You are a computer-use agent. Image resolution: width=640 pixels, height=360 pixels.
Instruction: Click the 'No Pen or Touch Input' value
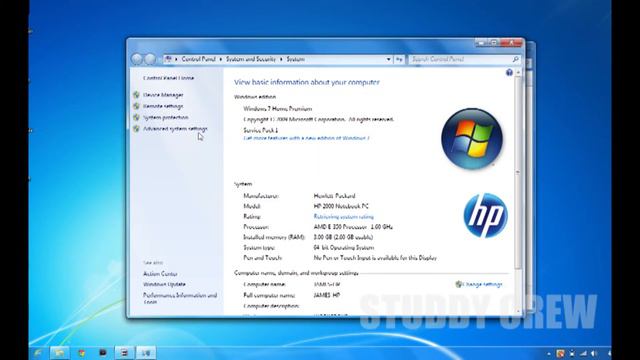(375, 258)
